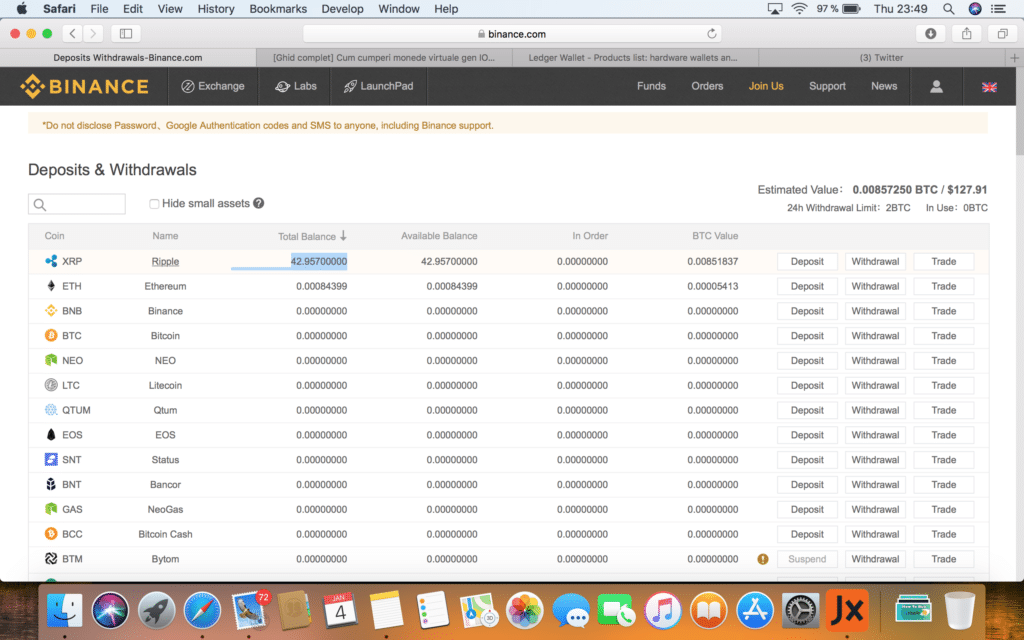1024x640 pixels.
Task: Open Labs in the header
Action: coord(296,86)
